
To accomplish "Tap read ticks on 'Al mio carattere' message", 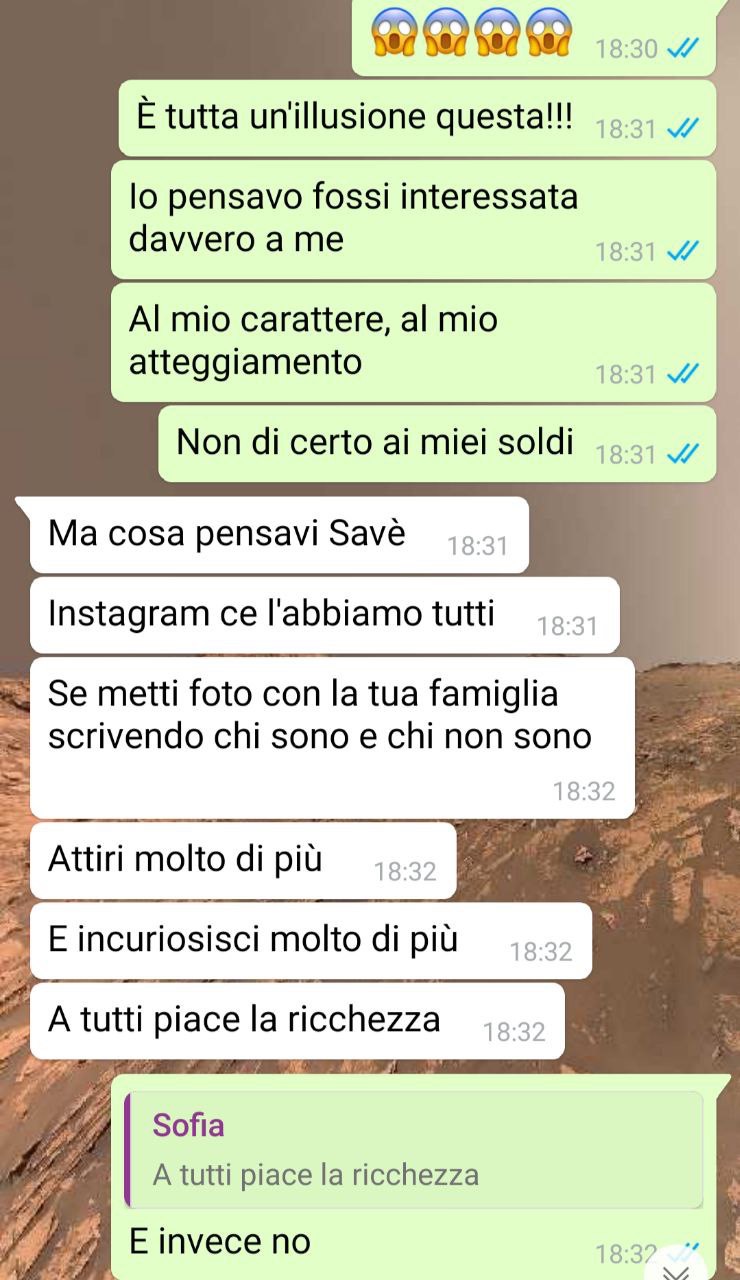I will (684, 374).
